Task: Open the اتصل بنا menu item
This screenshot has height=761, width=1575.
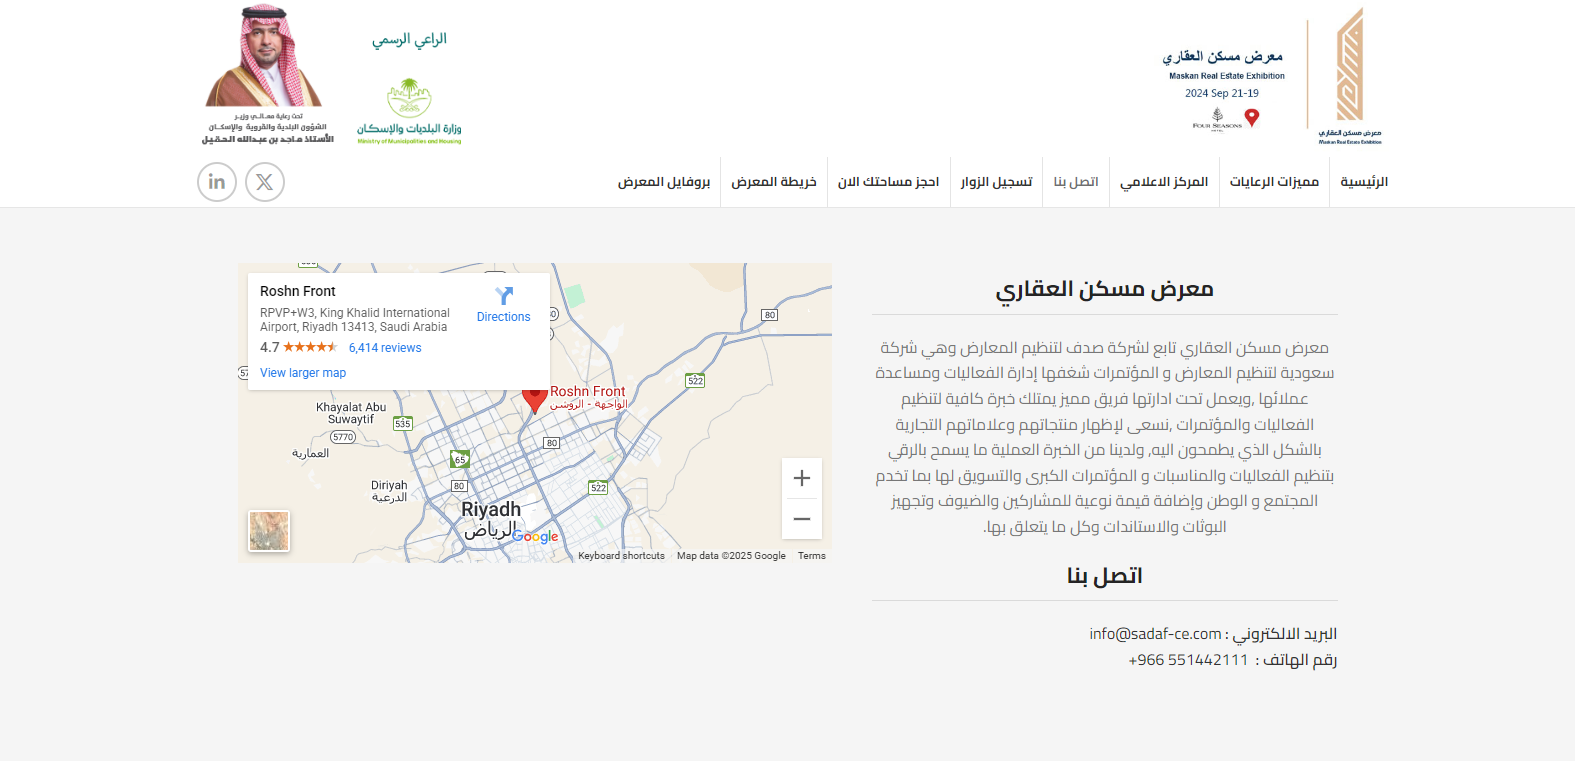Action: click(x=1076, y=182)
